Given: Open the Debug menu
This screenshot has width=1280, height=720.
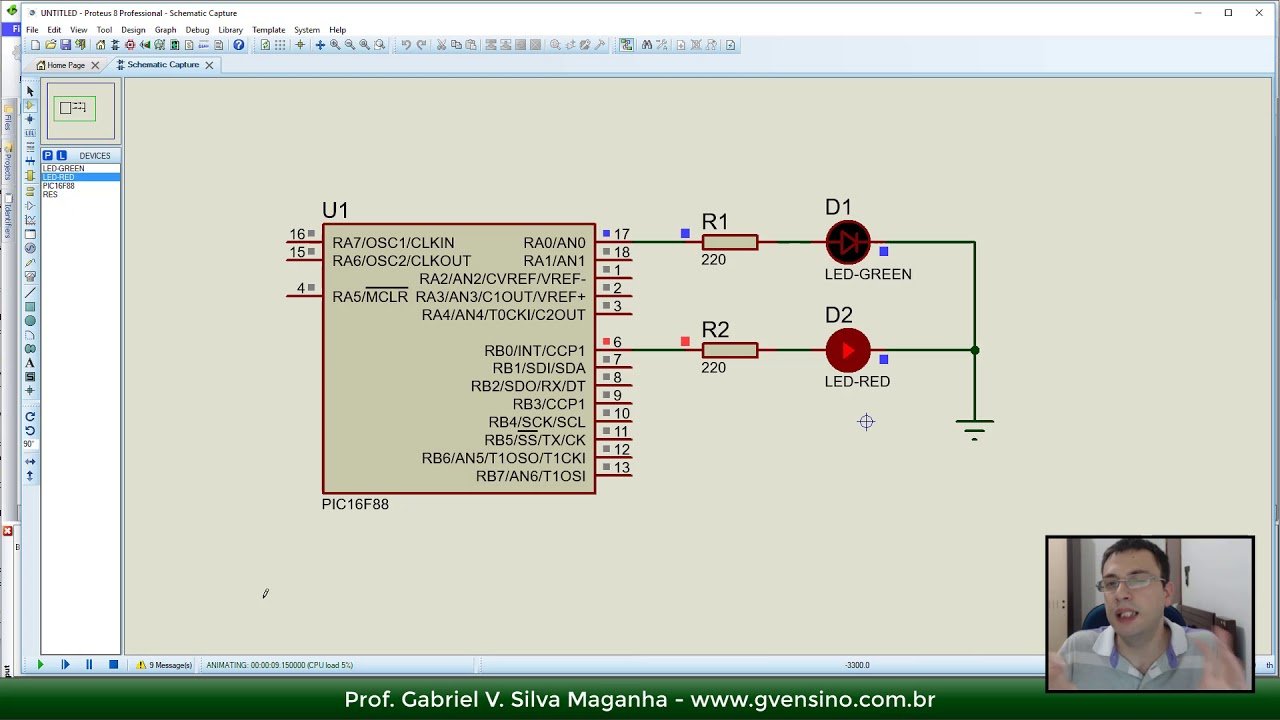Looking at the screenshot, I should tap(197, 30).
